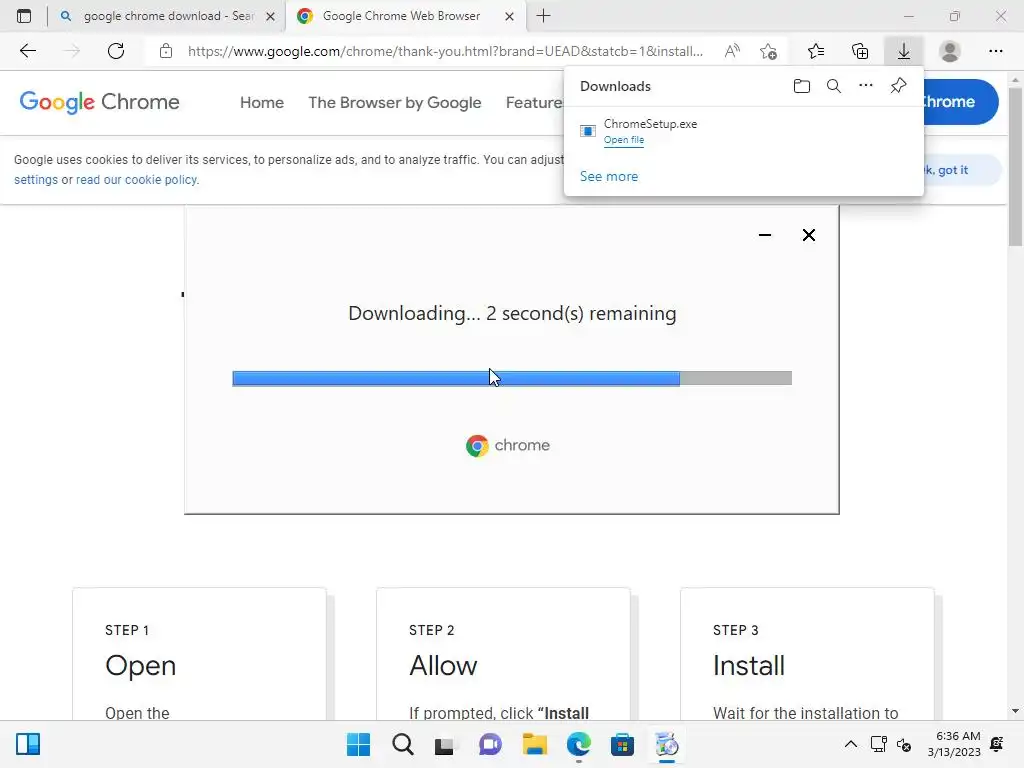
Task: Close the Google Chrome Web Browser tab
Action: coord(509,16)
